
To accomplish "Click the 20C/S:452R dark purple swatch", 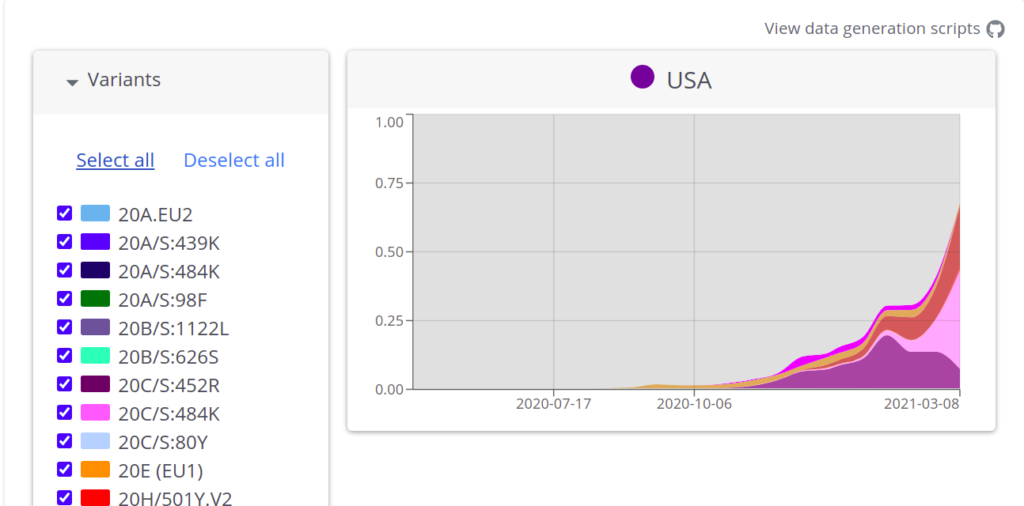I will point(95,384).
